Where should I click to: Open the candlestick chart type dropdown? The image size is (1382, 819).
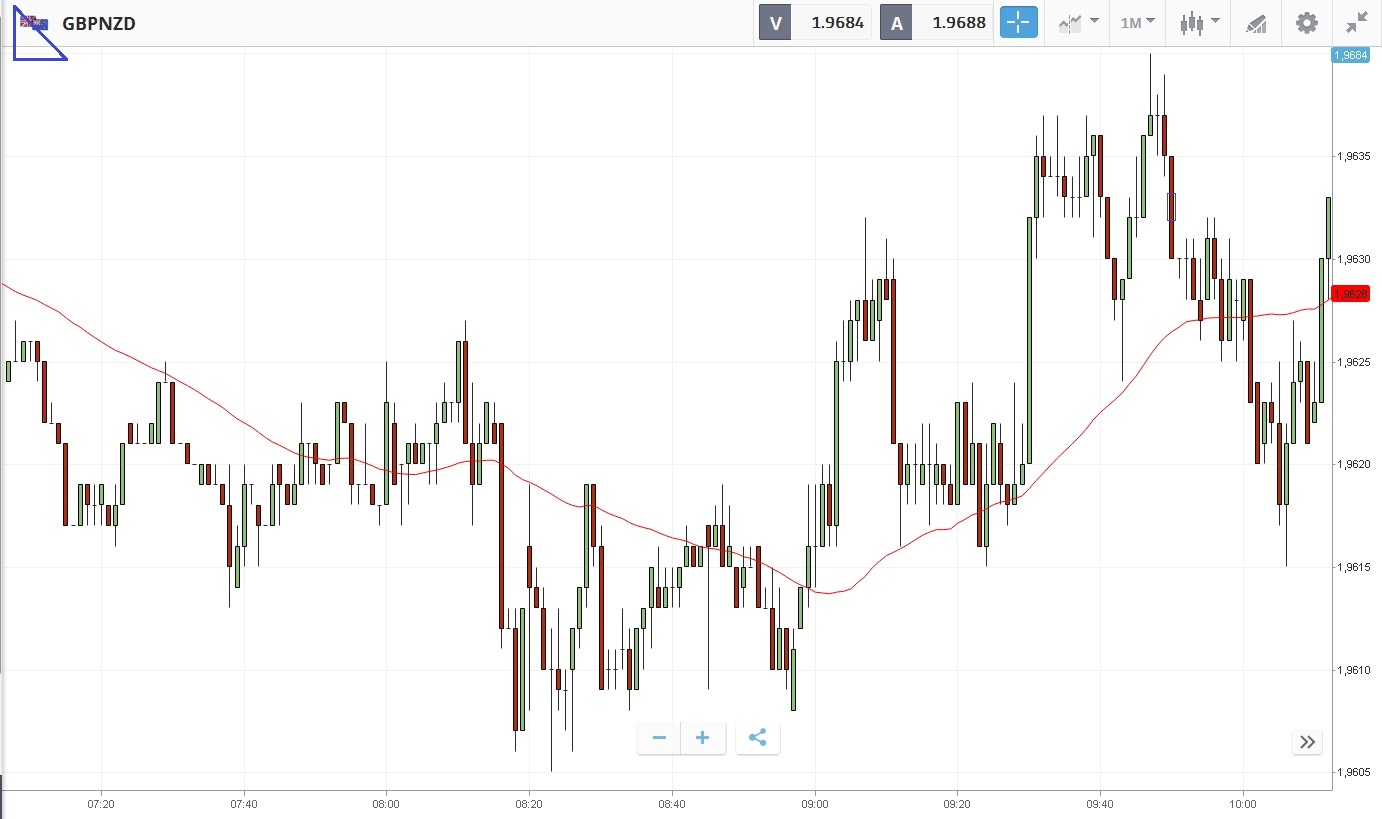tap(1199, 22)
